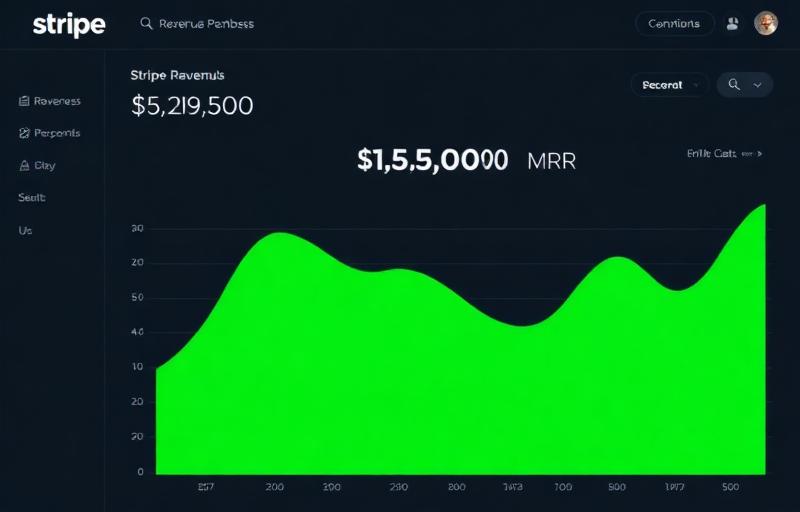Expand the chevron next to filter search icon
Viewport: 800px width, 512px height.
pyautogui.click(x=758, y=85)
